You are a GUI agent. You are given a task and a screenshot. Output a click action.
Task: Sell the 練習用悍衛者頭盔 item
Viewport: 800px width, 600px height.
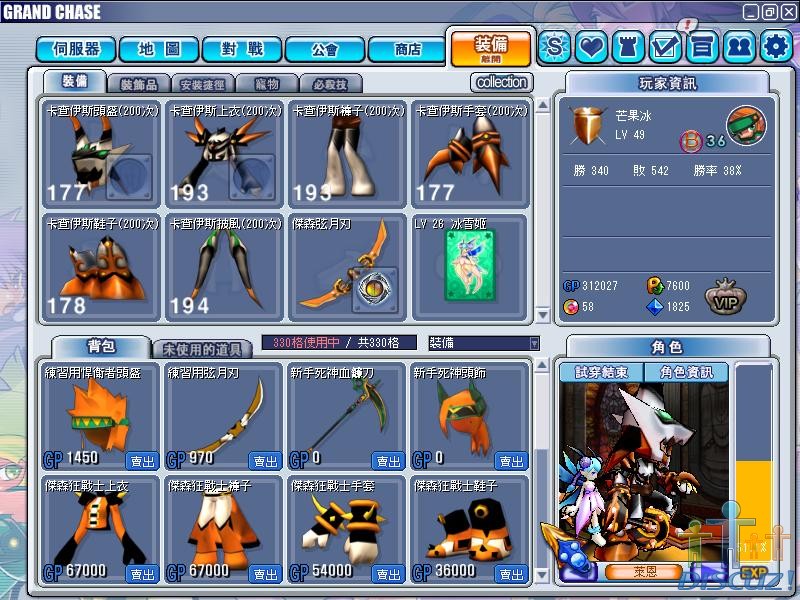point(142,461)
